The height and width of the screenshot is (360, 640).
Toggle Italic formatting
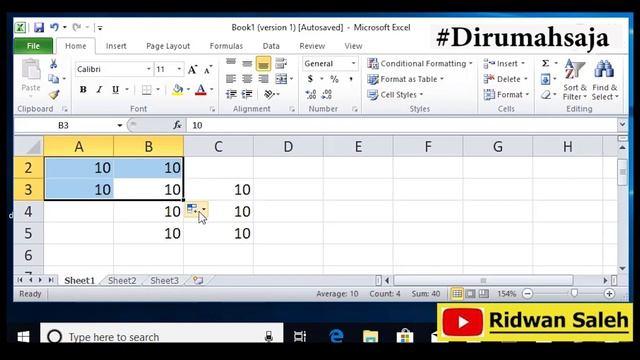click(x=99, y=89)
